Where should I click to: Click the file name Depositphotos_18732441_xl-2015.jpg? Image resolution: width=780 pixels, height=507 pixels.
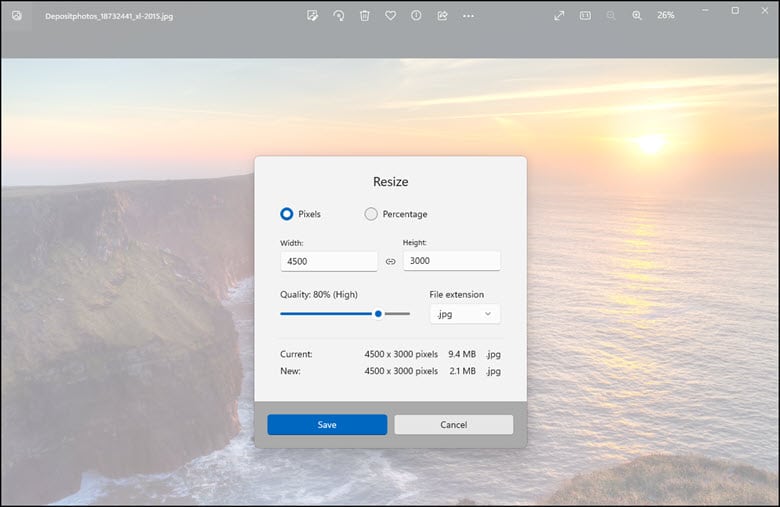[109, 16]
